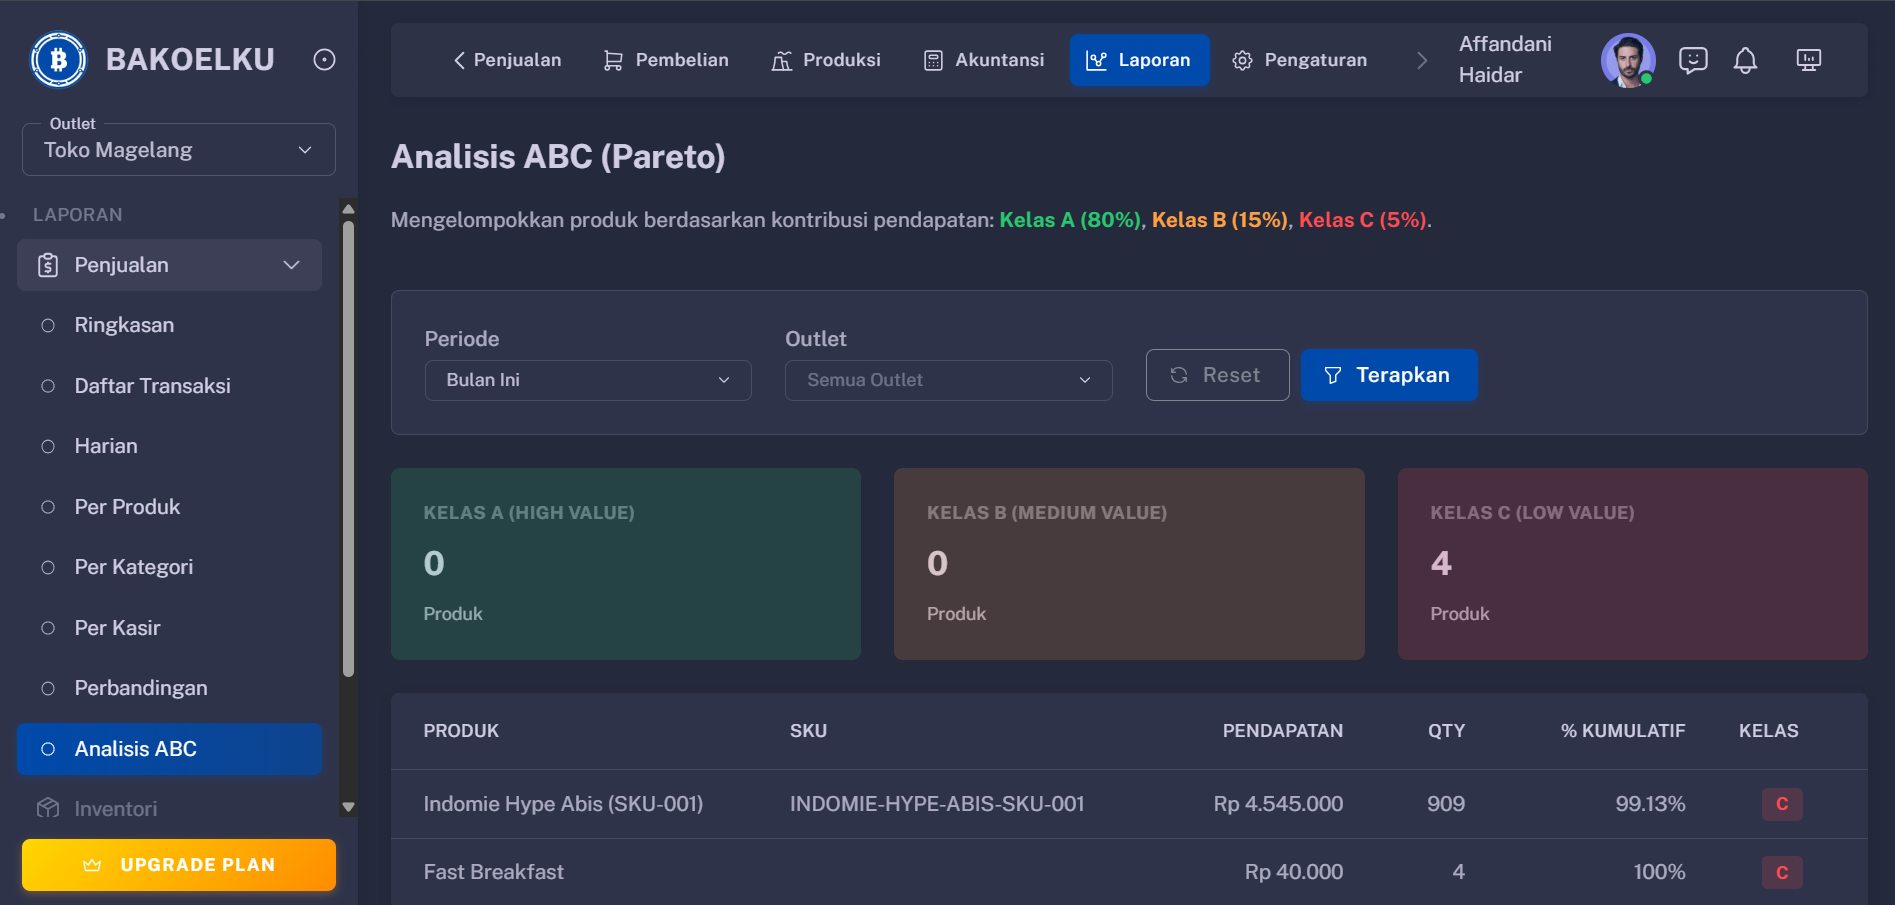Switch to the Laporan tab
Viewport: 1895px width, 905px height.
coord(1139,60)
